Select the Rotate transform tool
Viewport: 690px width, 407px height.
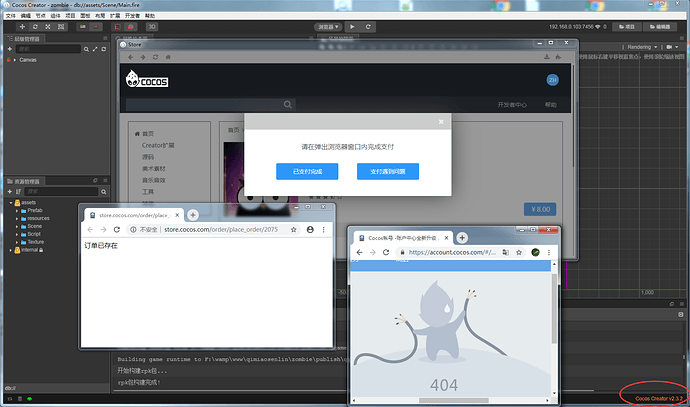click(x=35, y=27)
